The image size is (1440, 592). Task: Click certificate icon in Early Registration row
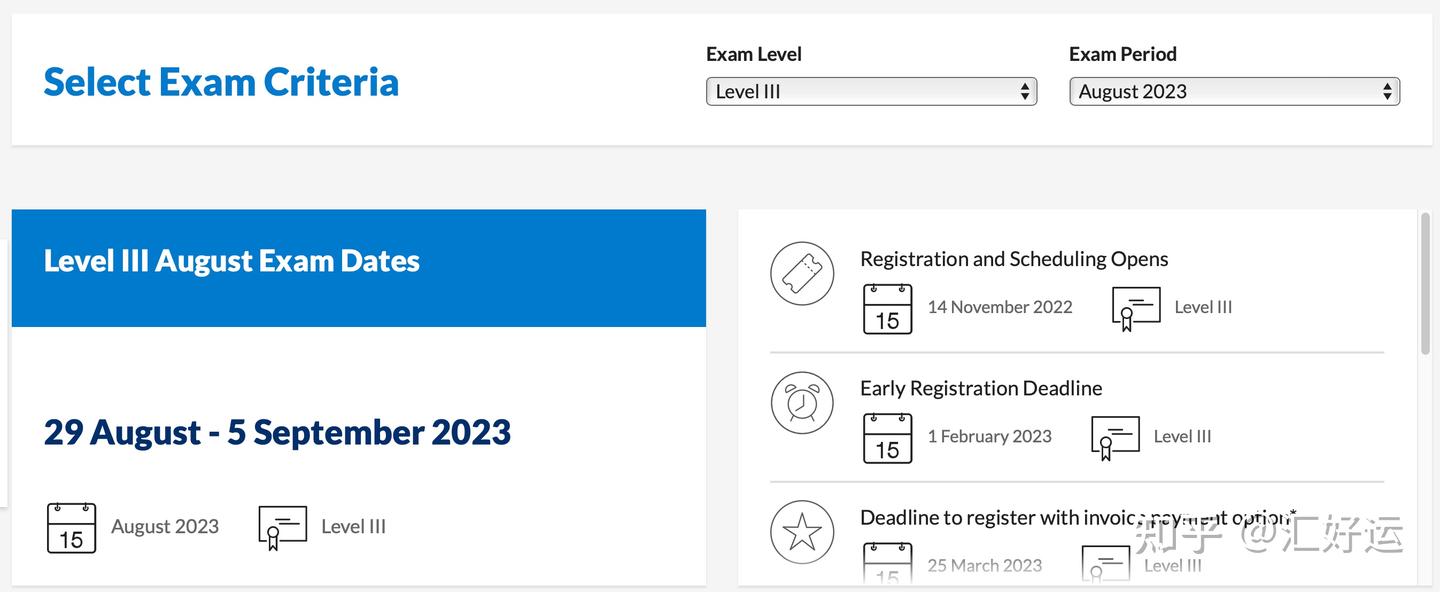pos(1115,438)
